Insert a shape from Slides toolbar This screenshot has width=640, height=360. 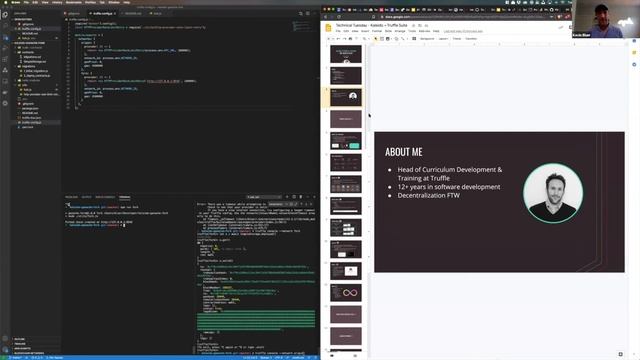[396, 39]
